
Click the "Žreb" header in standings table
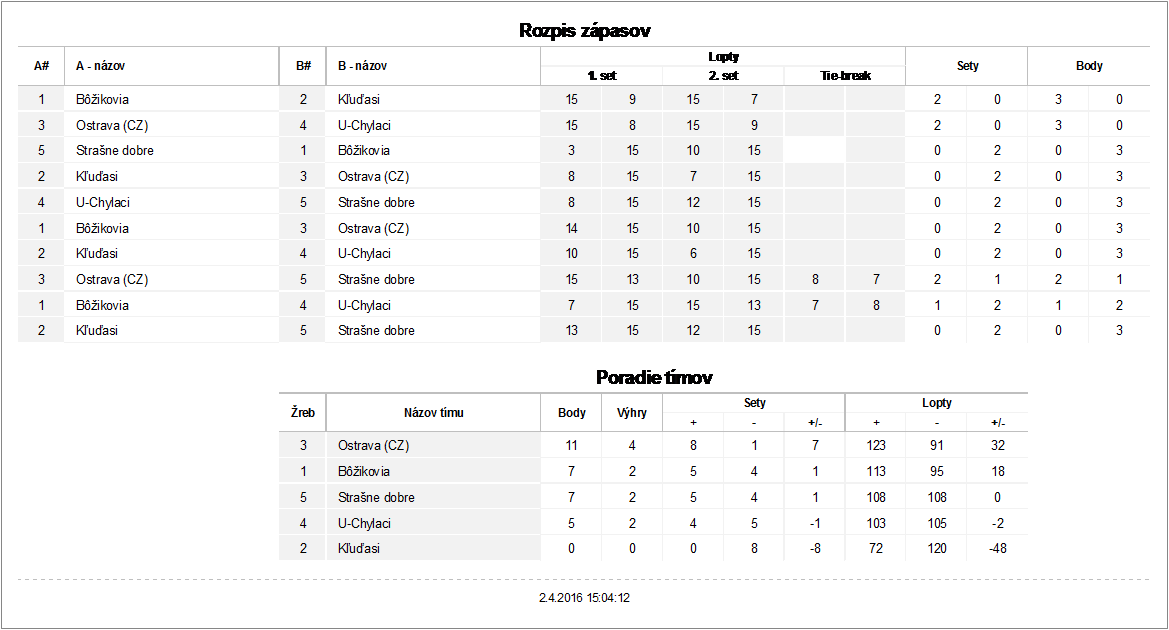click(x=302, y=412)
